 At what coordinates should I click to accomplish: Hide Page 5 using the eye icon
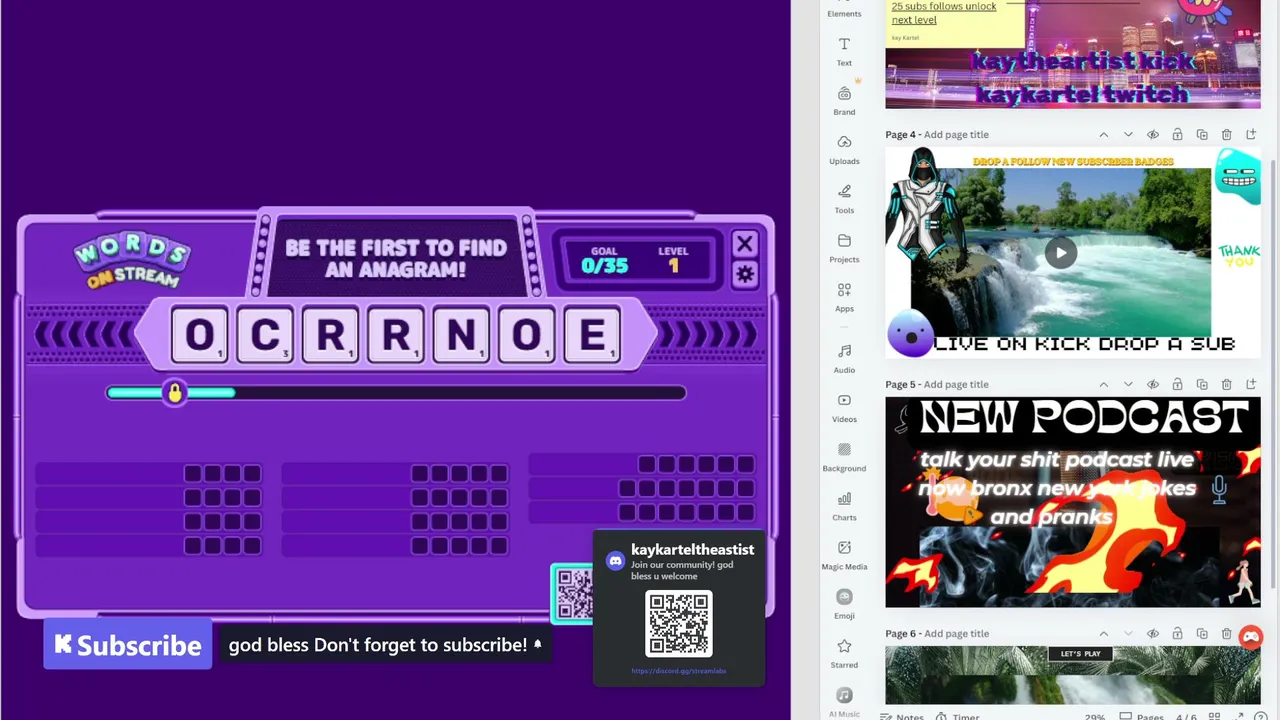tap(1153, 384)
